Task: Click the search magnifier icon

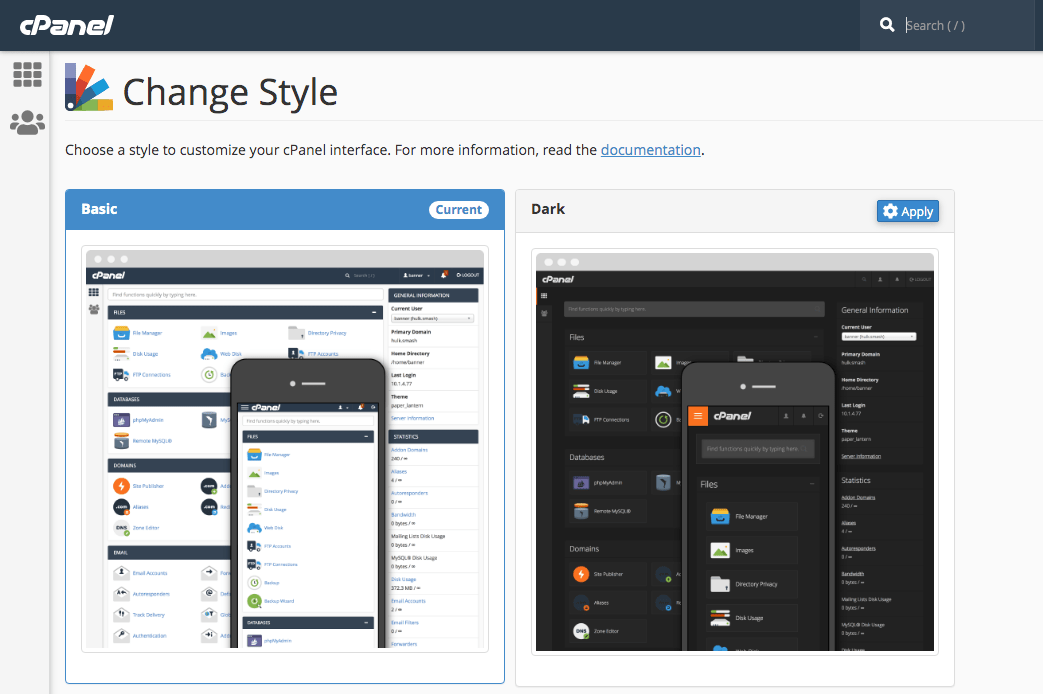Action: (887, 23)
